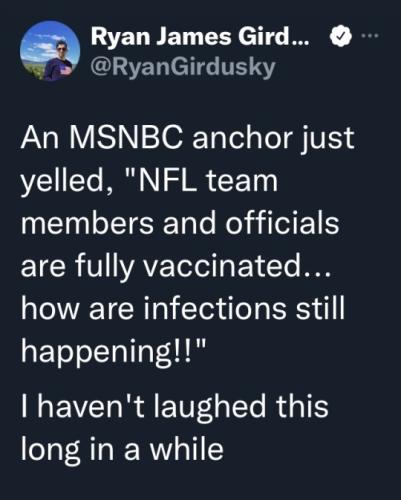401x500 pixels.
Task: Click the word 'vaccinated' in the tweet
Action: coord(222,266)
